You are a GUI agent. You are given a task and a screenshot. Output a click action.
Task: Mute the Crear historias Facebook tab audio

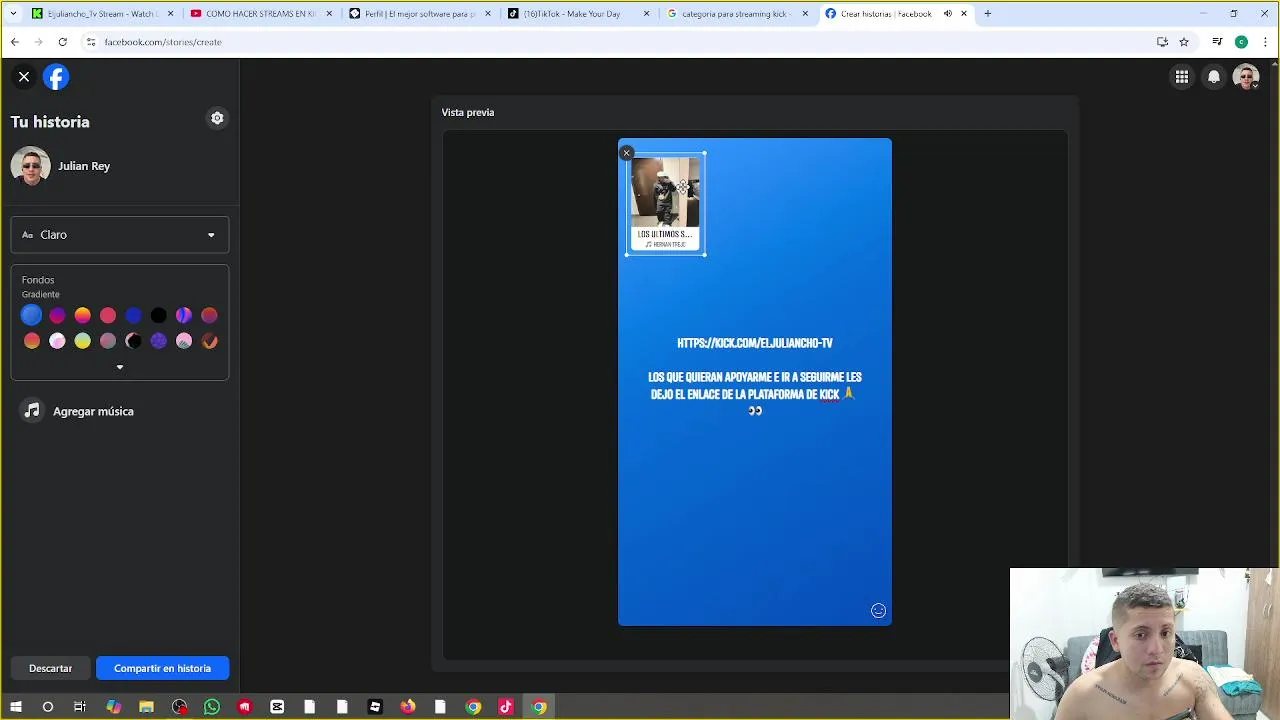point(947,14)
